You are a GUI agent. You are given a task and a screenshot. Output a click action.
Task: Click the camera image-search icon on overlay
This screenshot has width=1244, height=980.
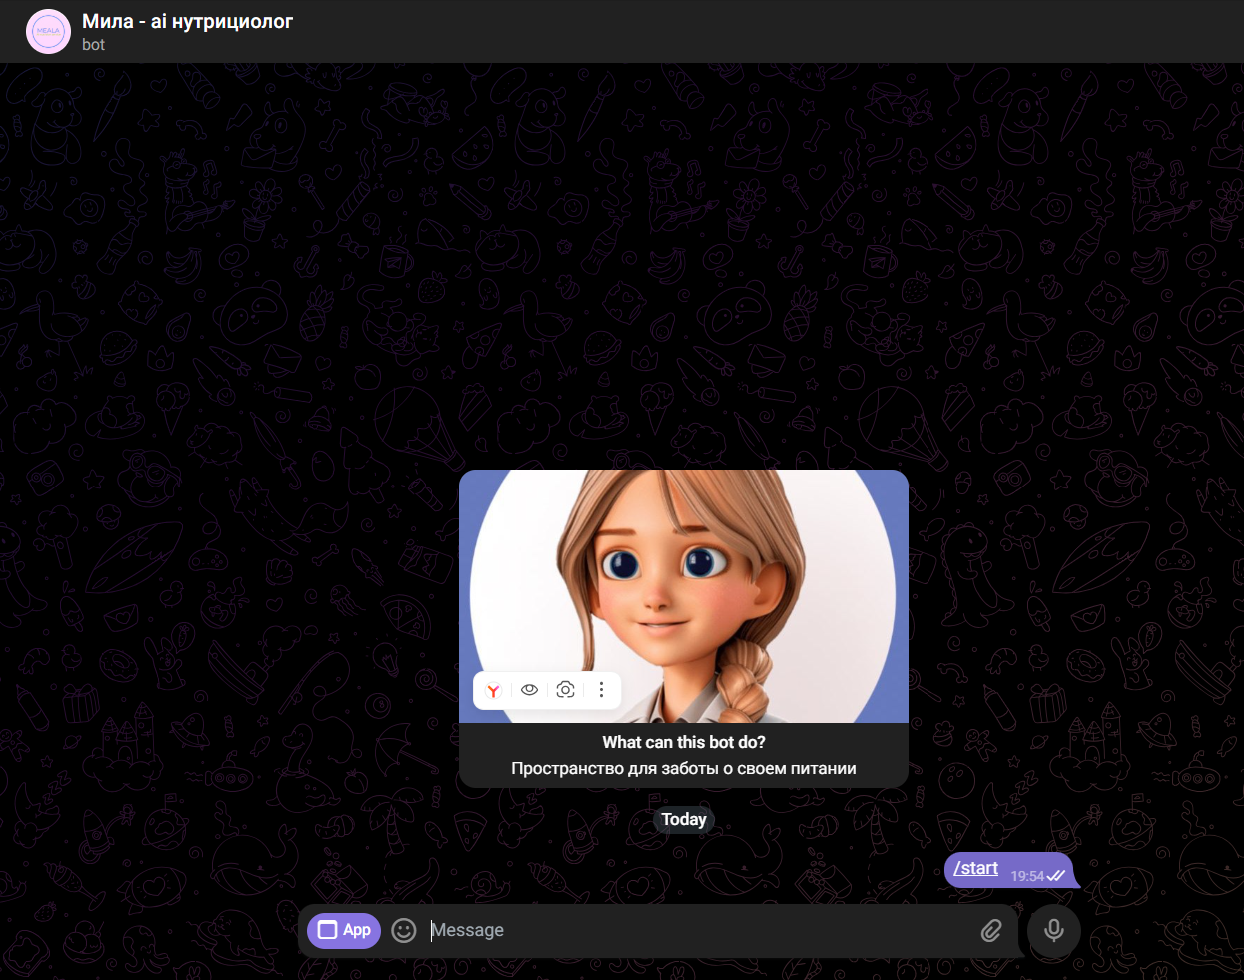click(x=565, y=690)
